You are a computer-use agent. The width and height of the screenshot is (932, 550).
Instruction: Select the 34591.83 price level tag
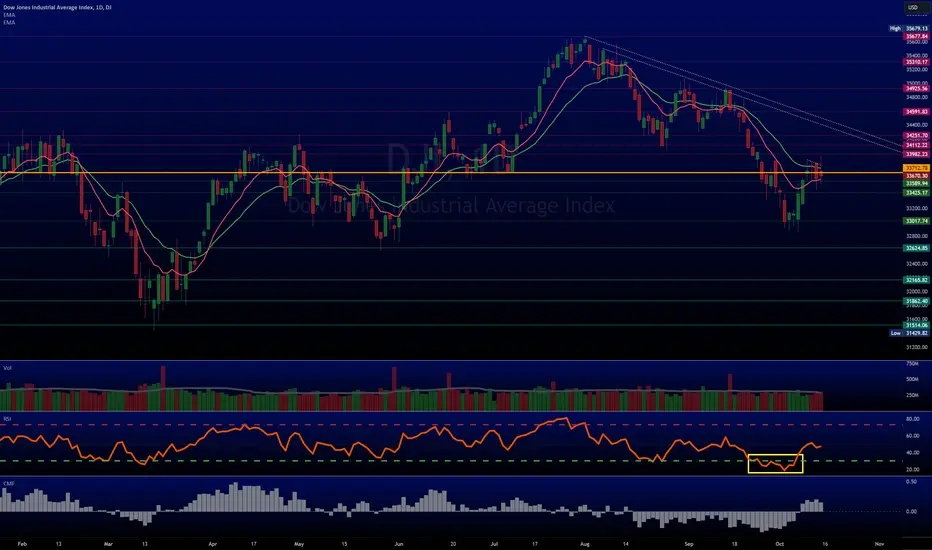click(916, 112)
